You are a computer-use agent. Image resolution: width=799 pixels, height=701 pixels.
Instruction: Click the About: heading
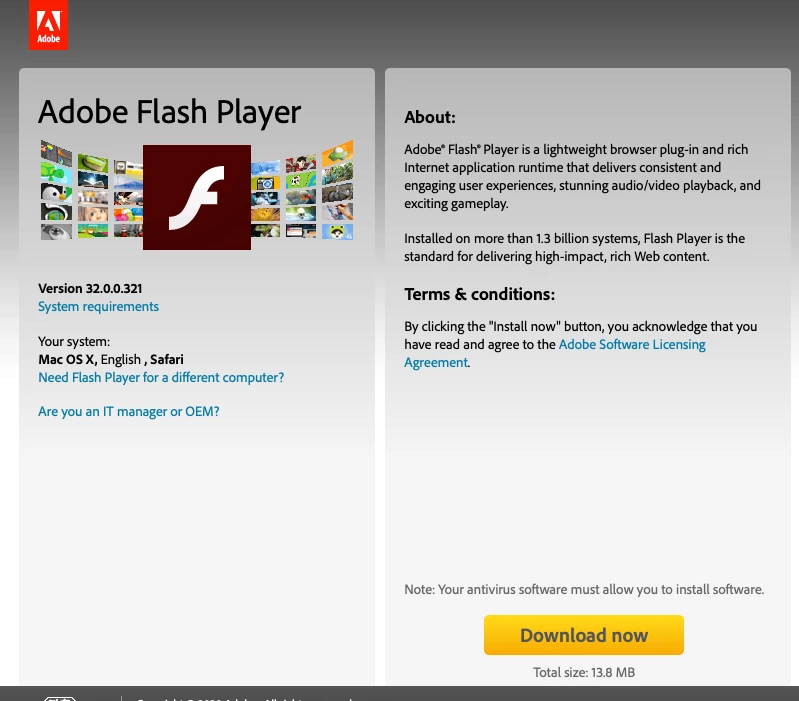pos(430,117)
